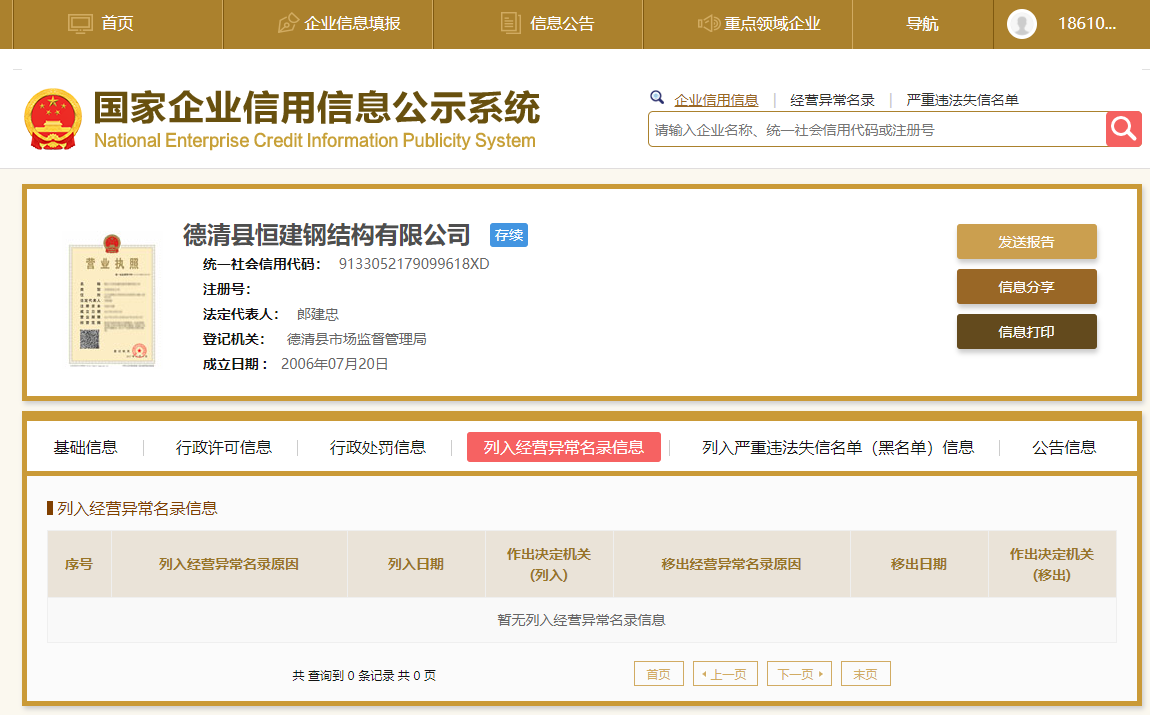Click 序号 column header
Screen dimensions: 1150x715
[x=79, y=564]
